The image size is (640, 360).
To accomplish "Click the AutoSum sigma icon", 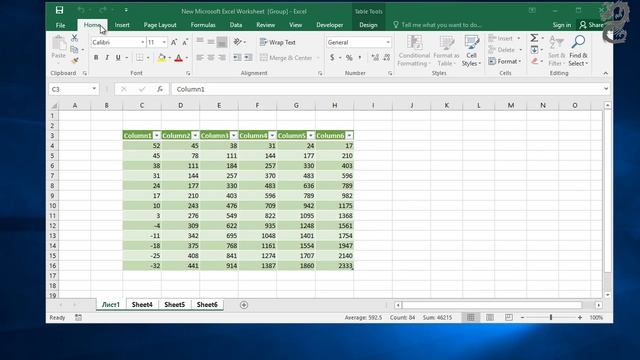I will coord(534,38).
